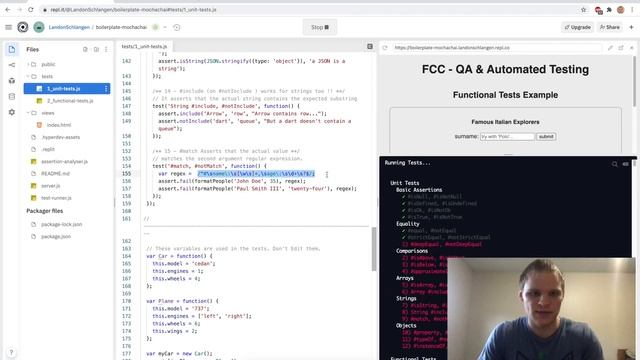Open the LandonSchlangen user avatar
Screen dimensions: 640x360
pyautogui.click(x=39, y=27)
